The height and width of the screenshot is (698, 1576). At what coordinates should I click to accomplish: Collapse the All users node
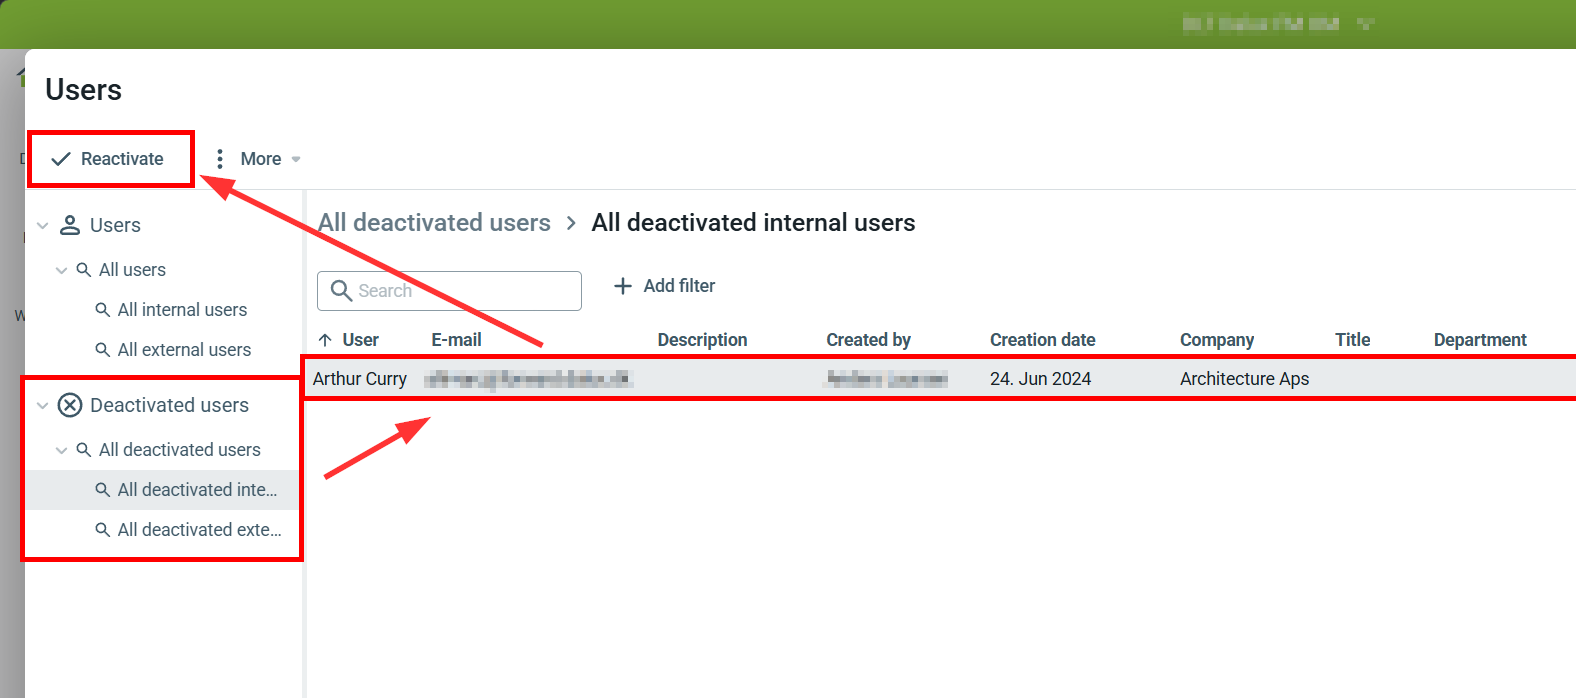[62, 270]
